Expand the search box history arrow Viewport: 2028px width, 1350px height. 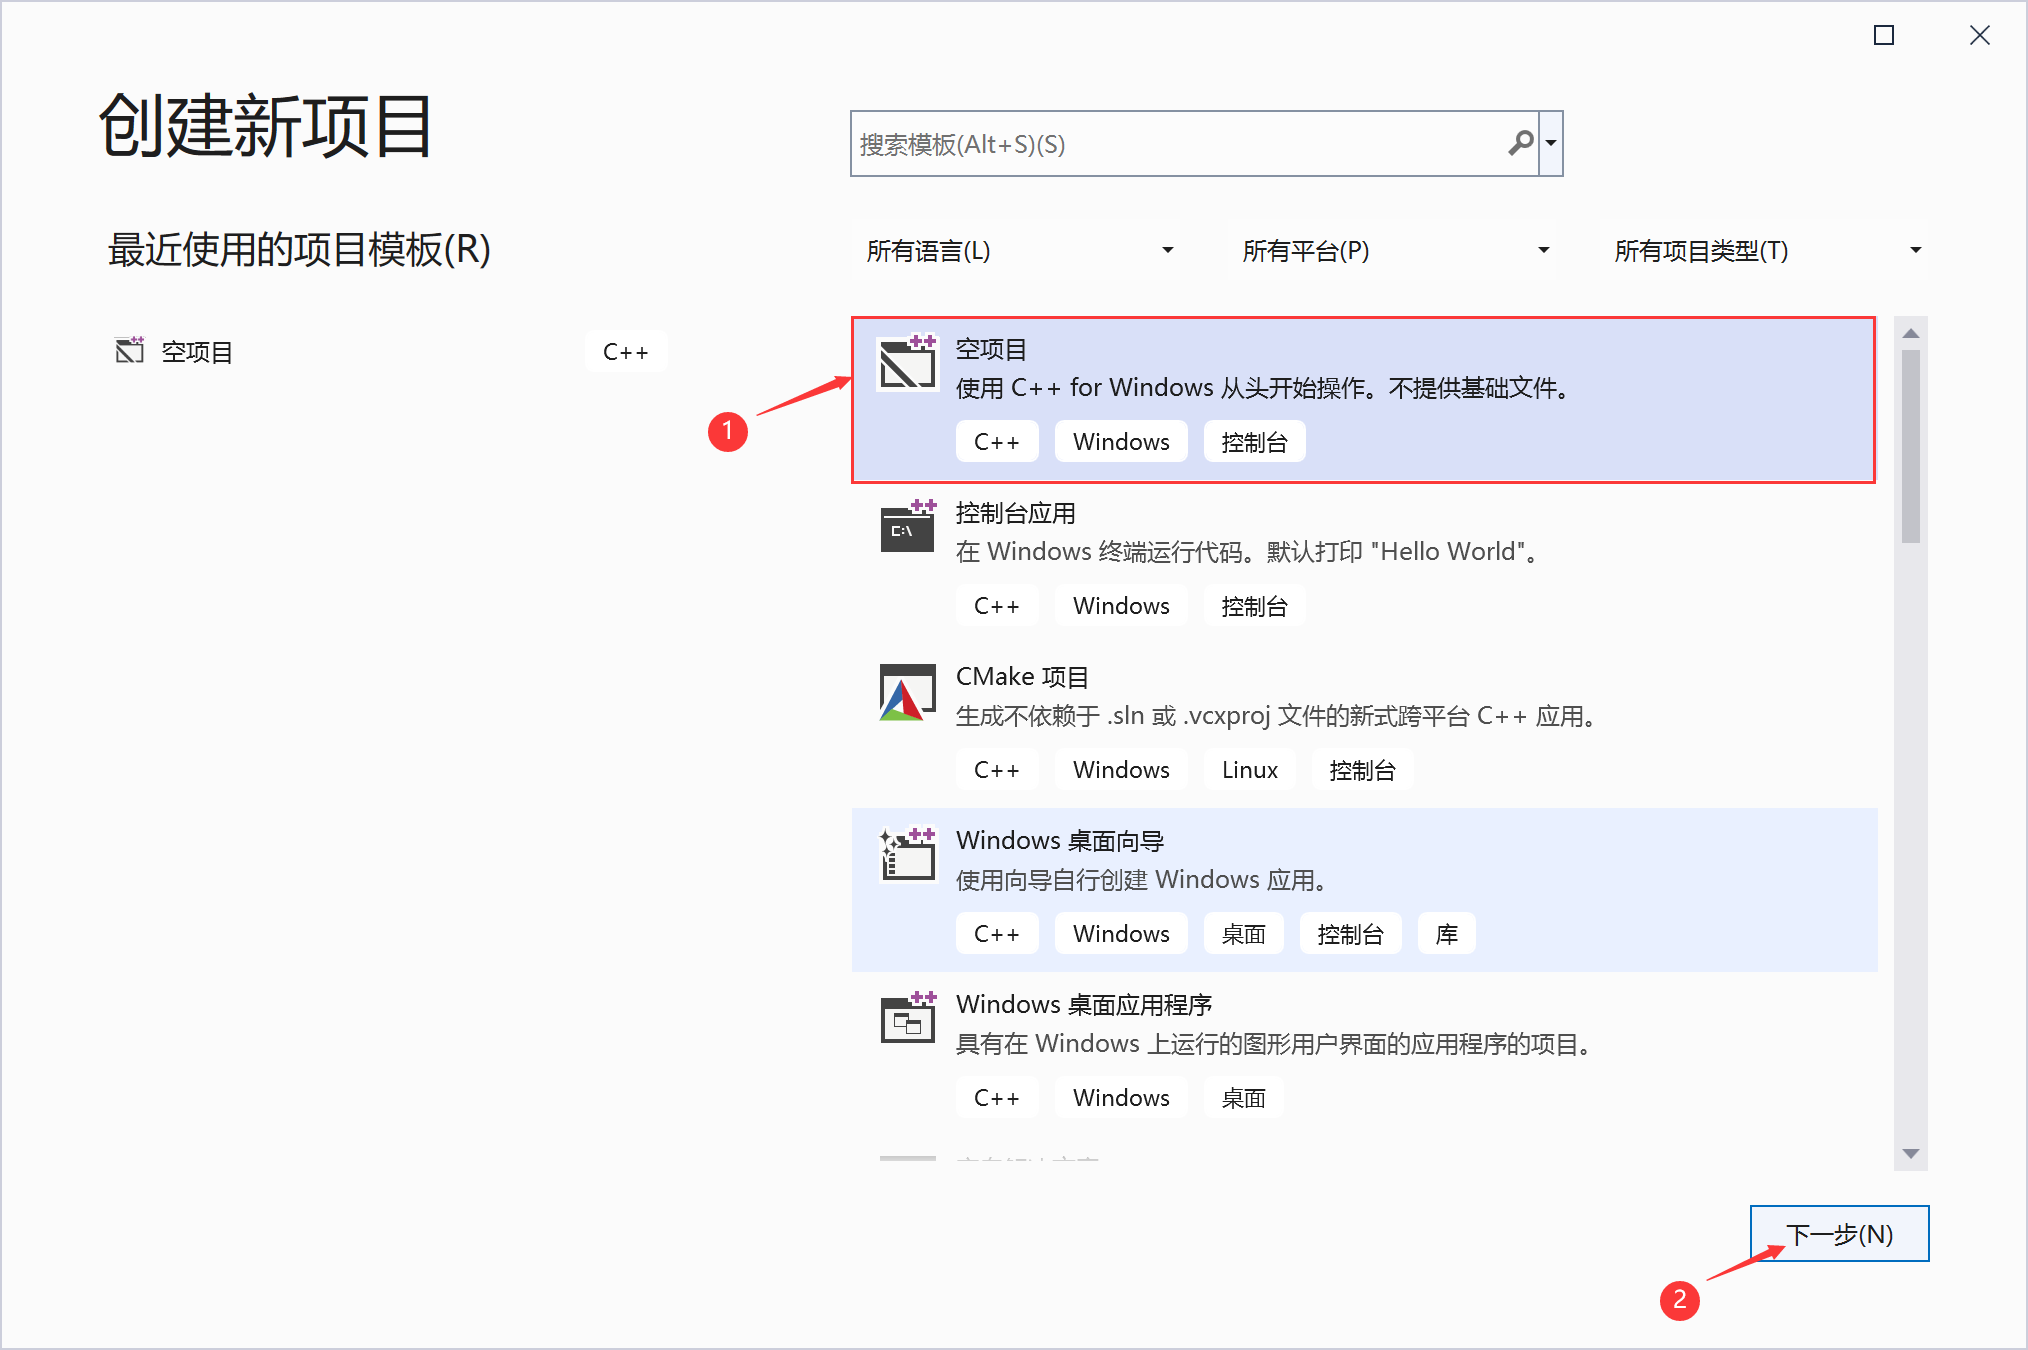pos(1551,144)
